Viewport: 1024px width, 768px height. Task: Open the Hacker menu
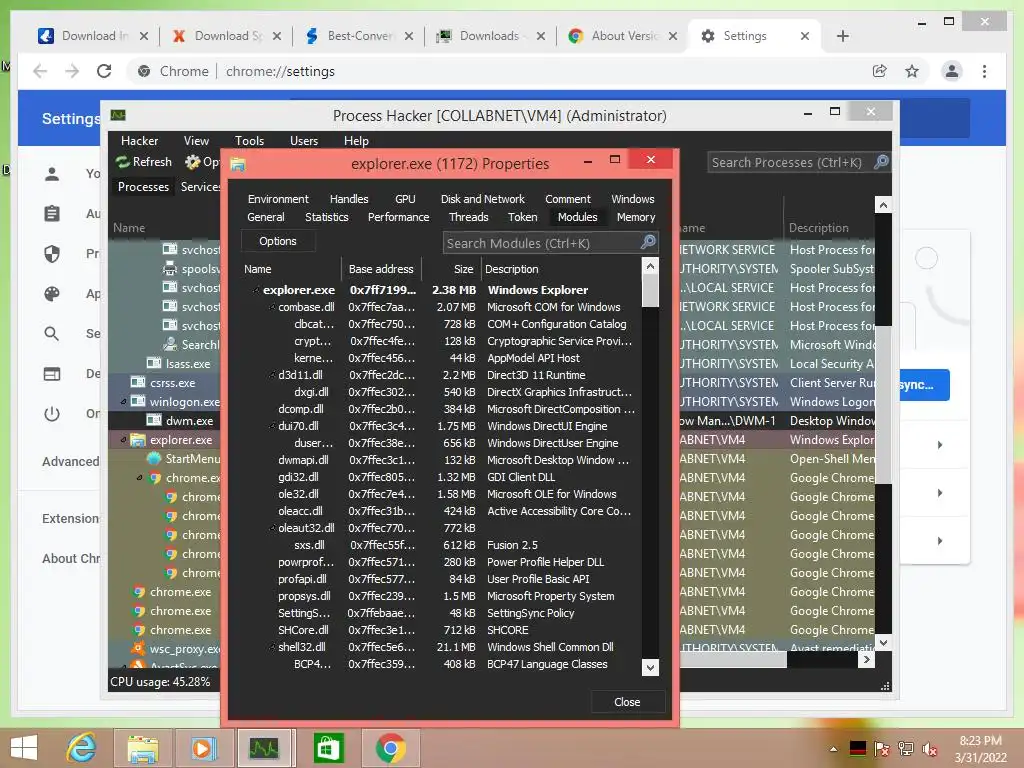(139, 141)
